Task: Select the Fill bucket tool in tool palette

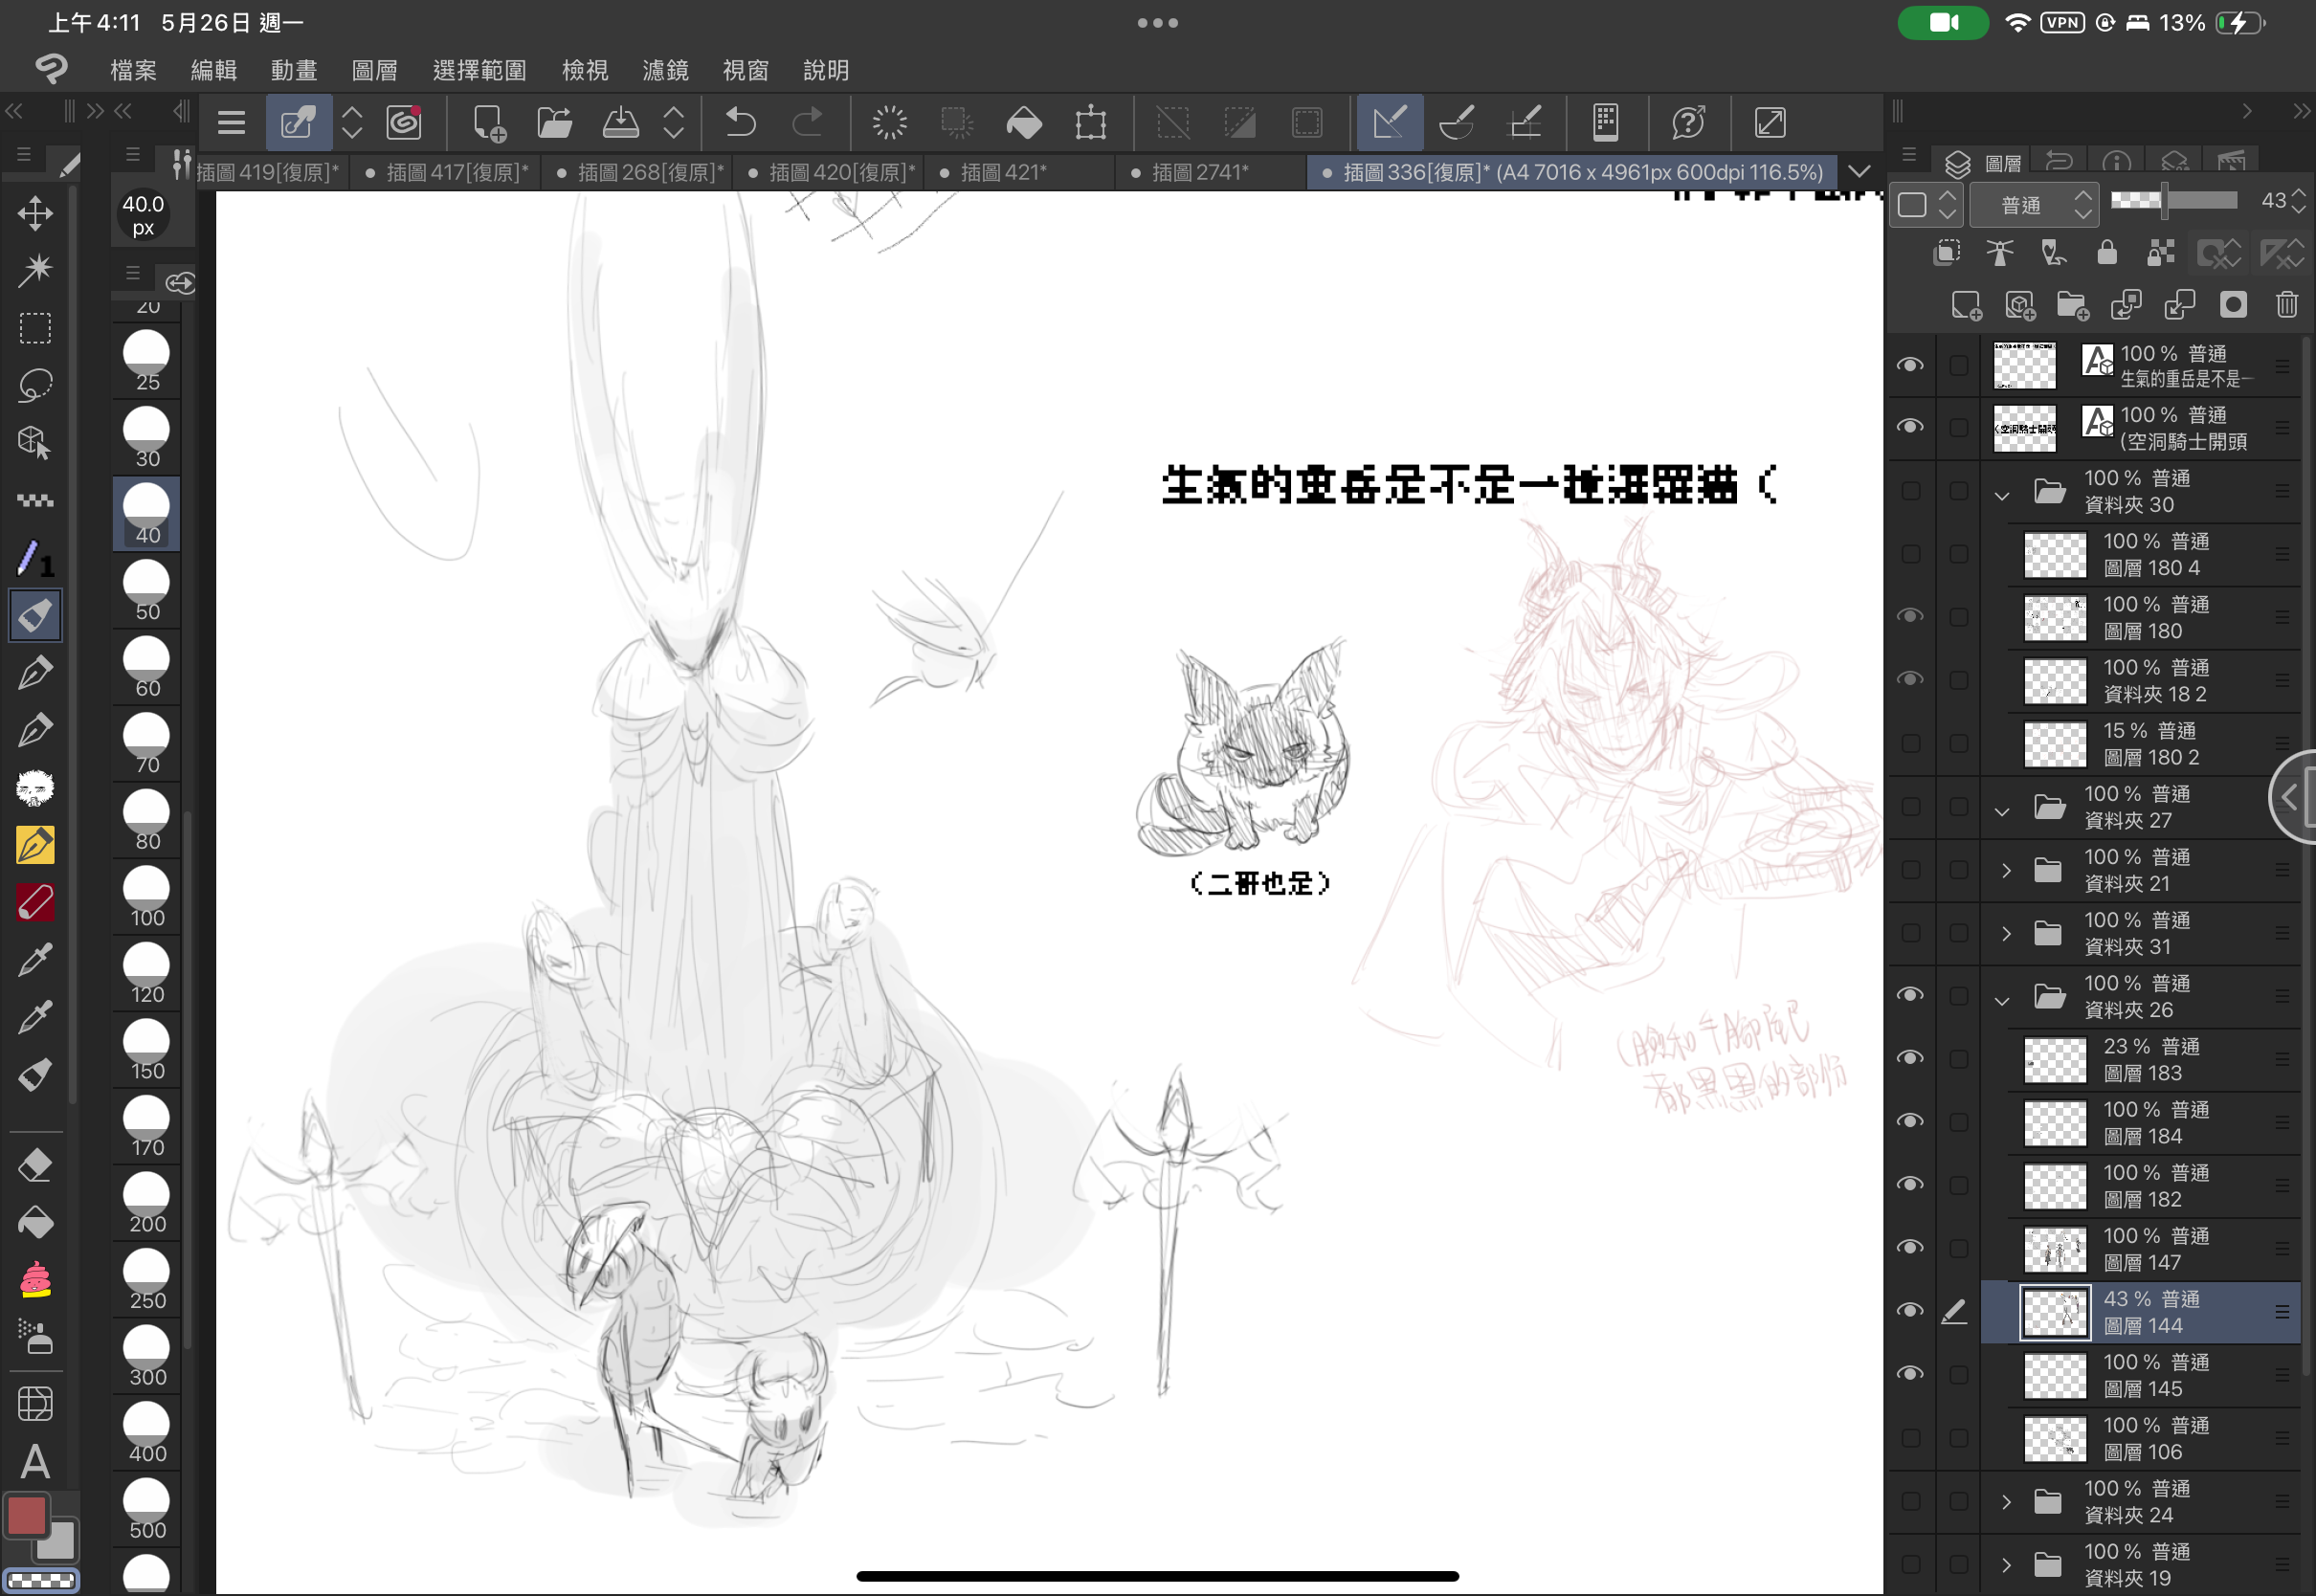Action: 35,1224
